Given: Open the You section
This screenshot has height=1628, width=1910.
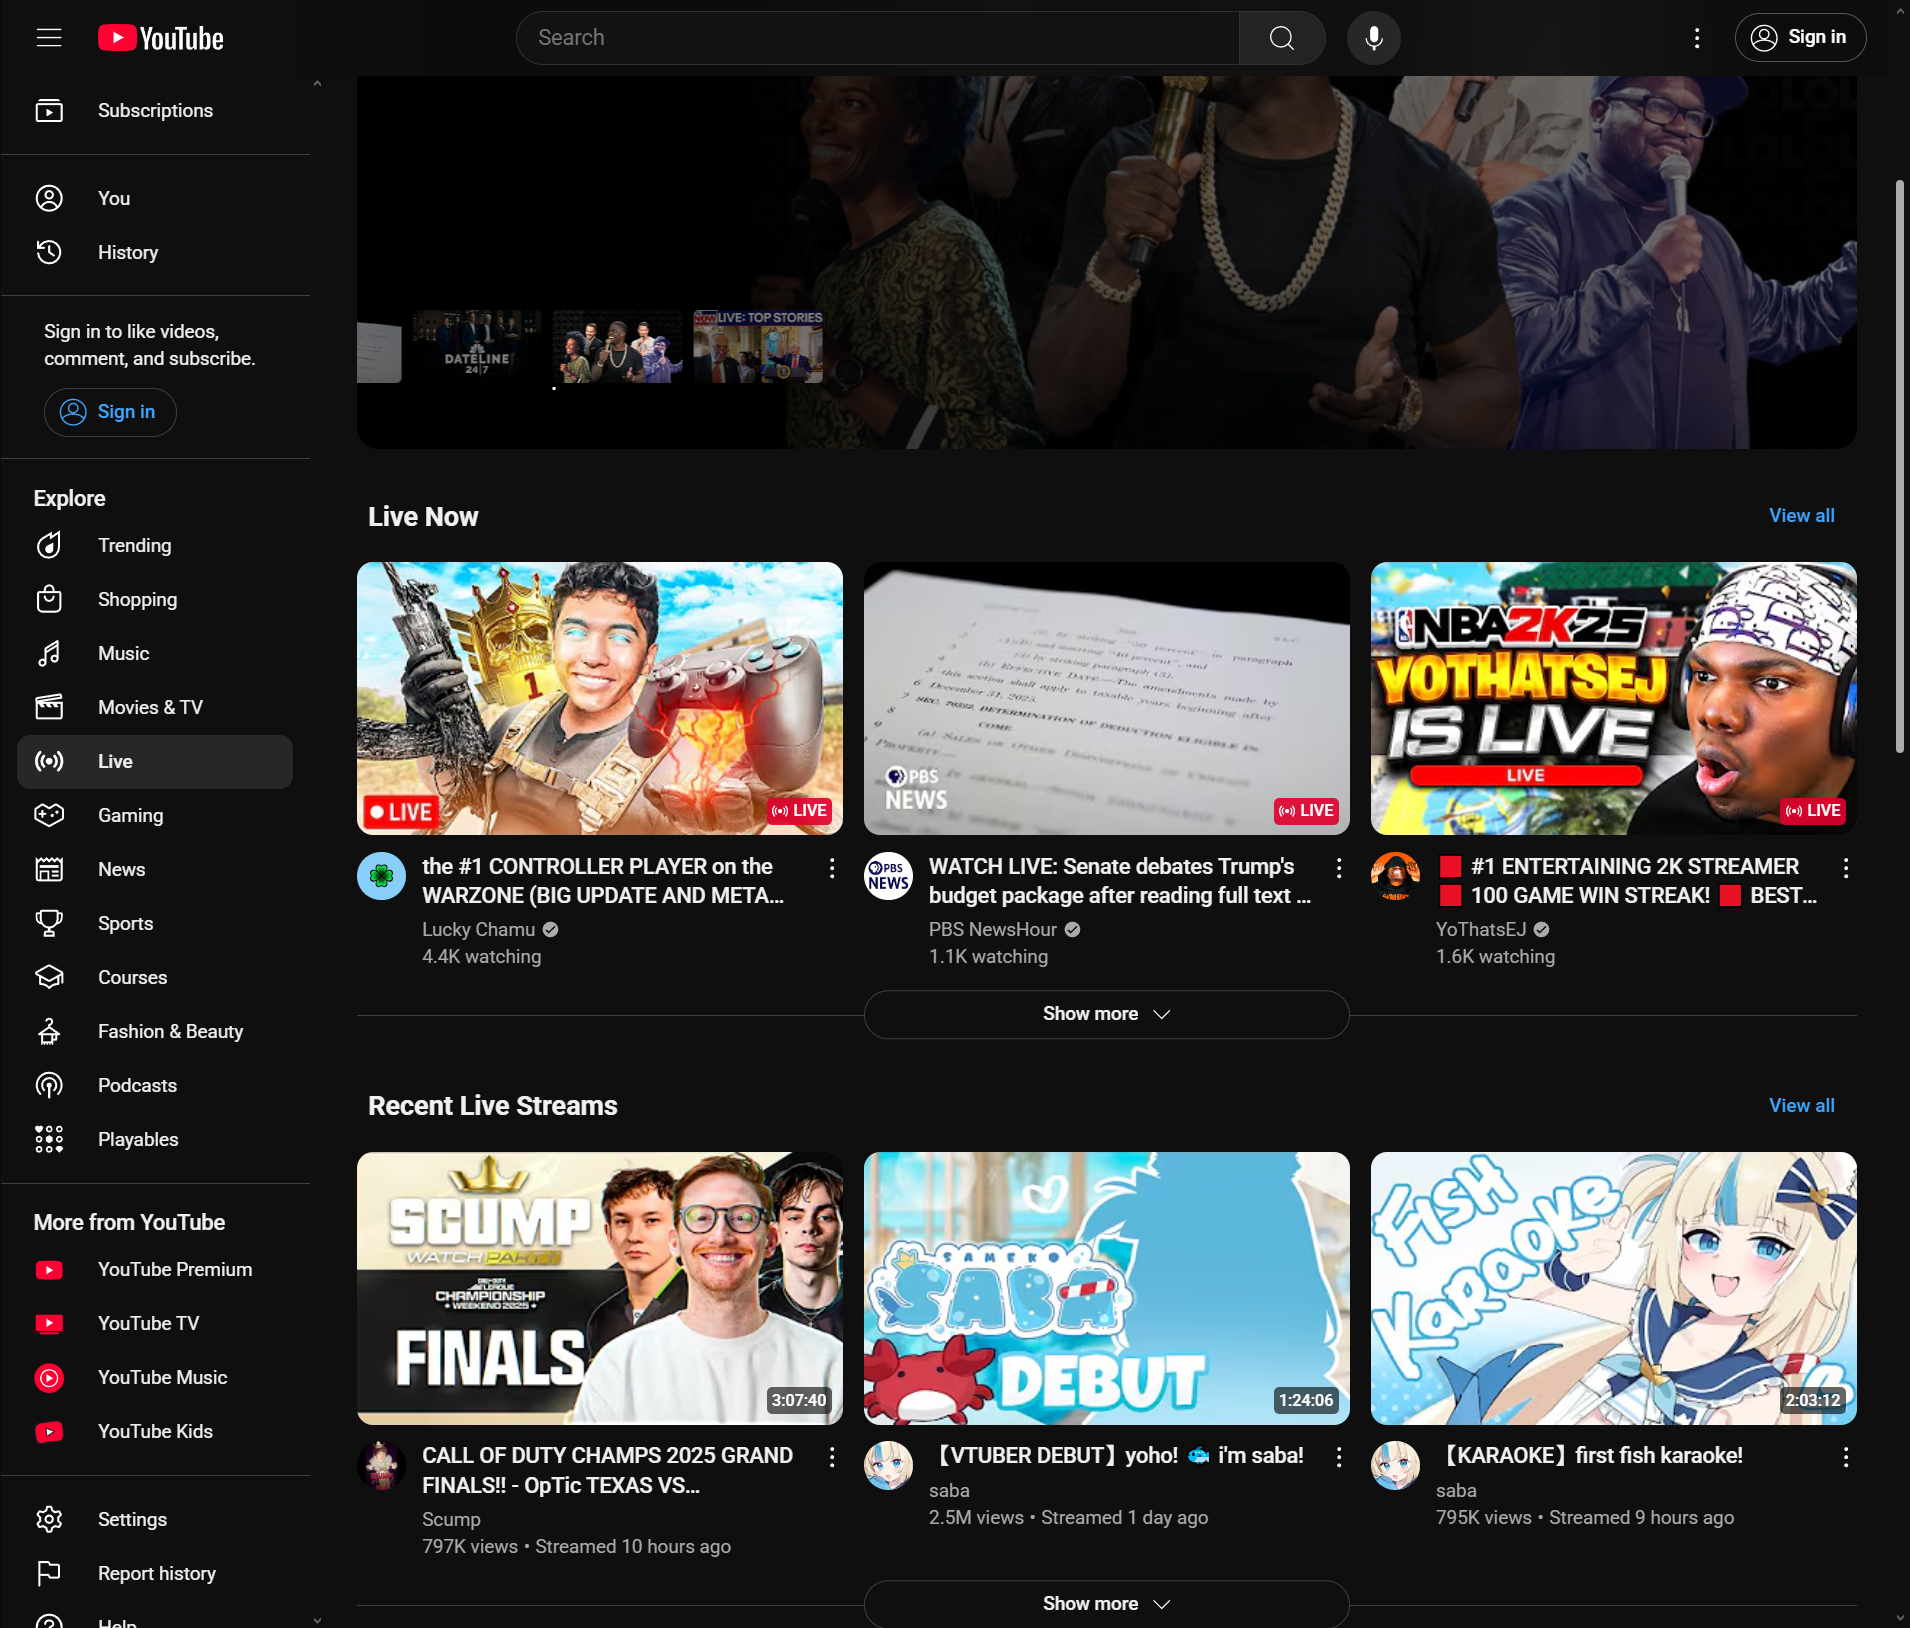Looking at the screenshot, I should coord(155,198).
